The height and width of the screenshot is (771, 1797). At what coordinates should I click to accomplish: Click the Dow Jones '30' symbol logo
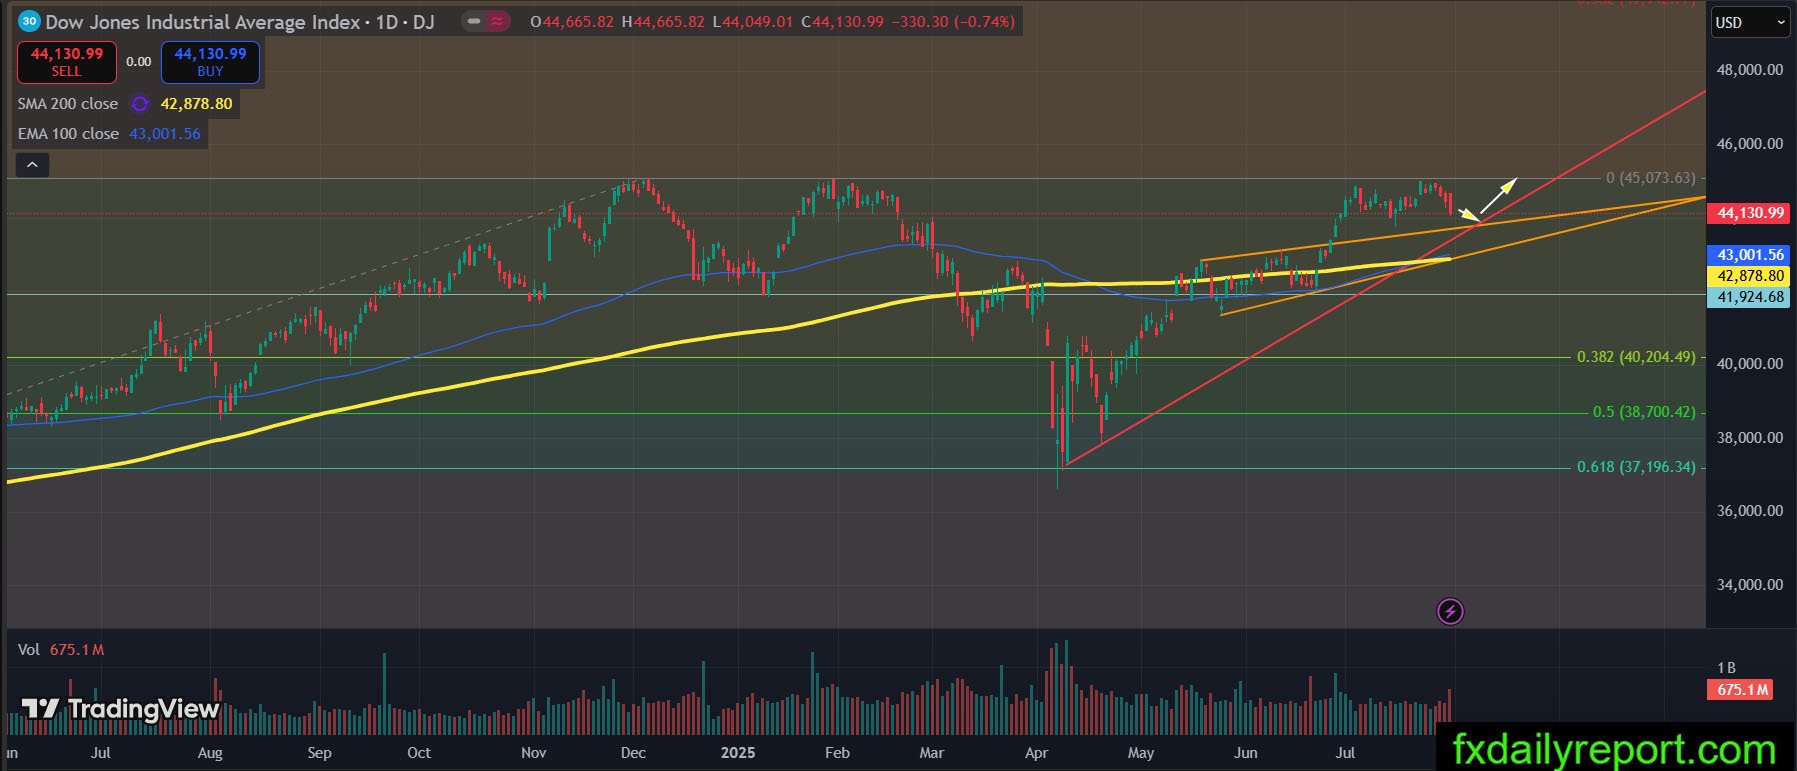click(x=30, y=21)
